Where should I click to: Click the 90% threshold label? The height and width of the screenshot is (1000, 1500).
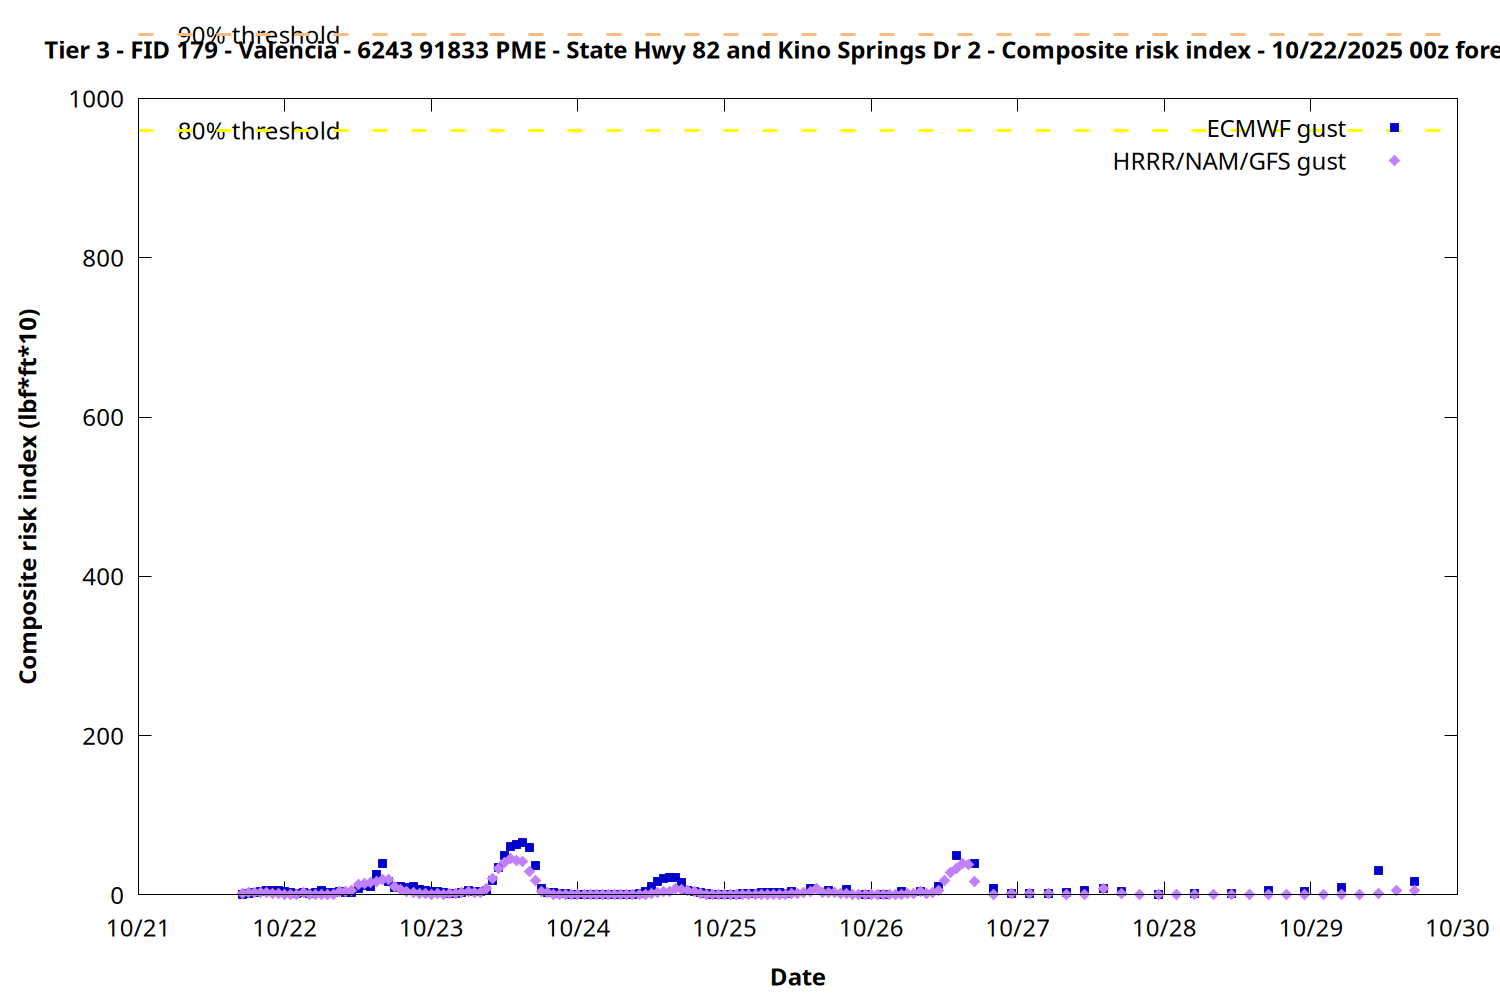point(258,36)
